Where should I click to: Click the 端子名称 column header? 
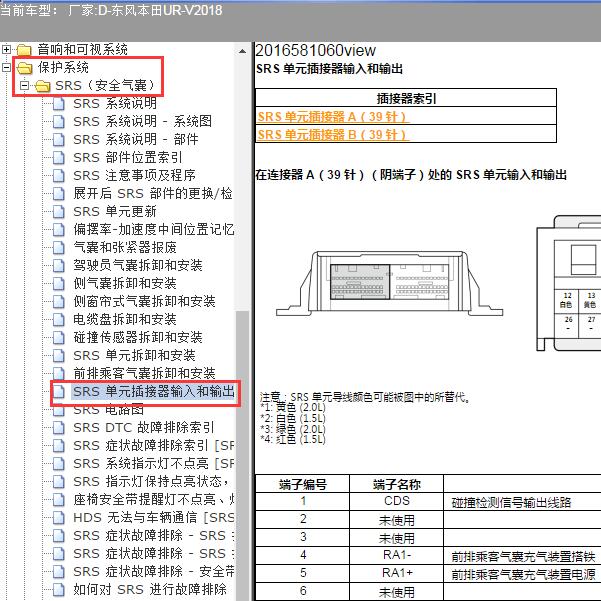397,484
